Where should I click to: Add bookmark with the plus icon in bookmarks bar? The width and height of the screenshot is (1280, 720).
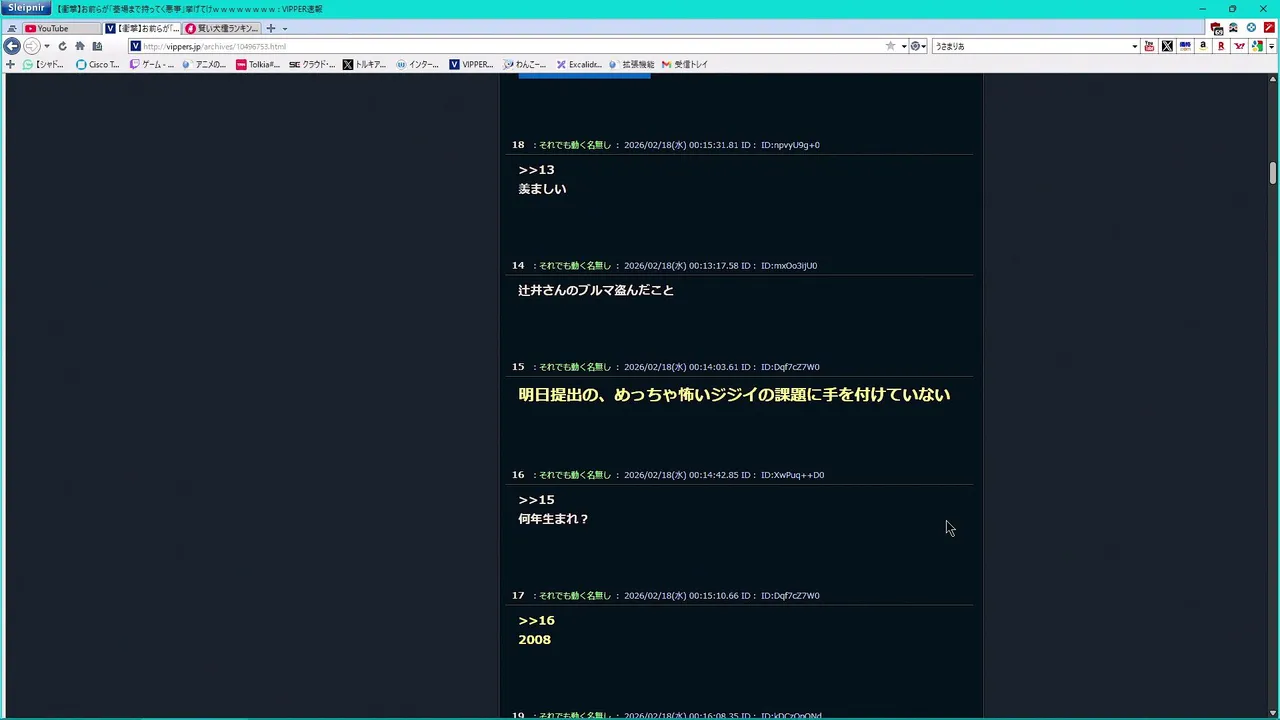pos(10,64)
